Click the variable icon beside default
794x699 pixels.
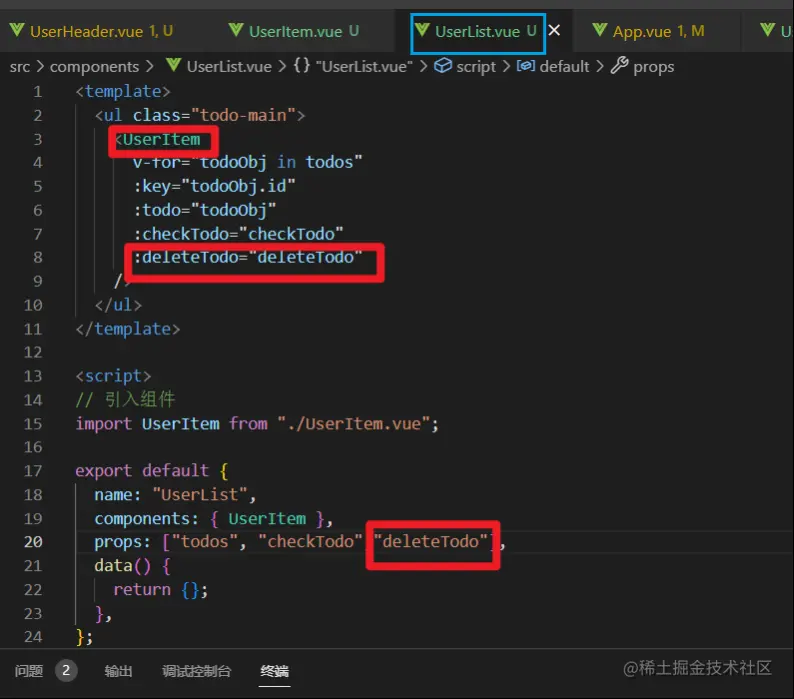coord(525,66)
